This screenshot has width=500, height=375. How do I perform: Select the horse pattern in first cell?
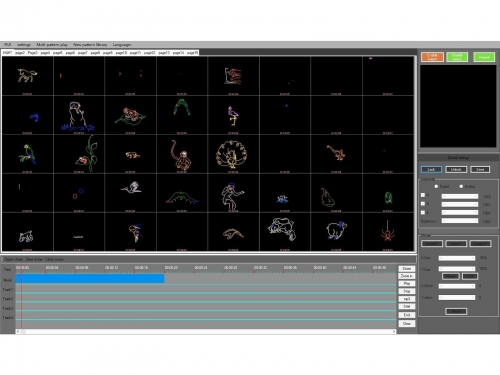click(x=27, y=76)
